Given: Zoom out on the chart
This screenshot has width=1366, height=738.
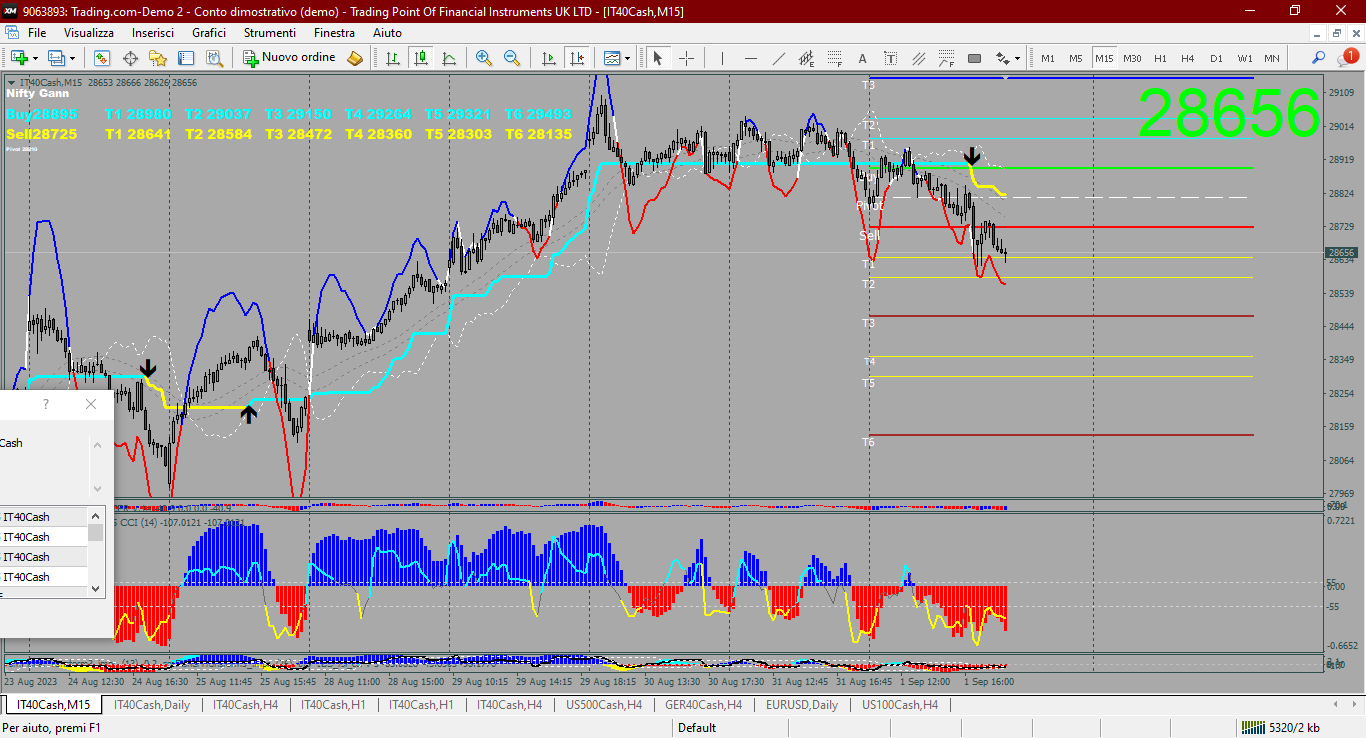Looking at the screenshot, I should coord(512,58).
